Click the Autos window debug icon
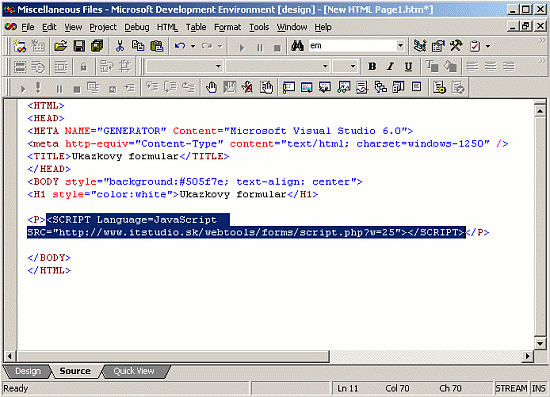The image size is (550, 397). tap(307, 87)
